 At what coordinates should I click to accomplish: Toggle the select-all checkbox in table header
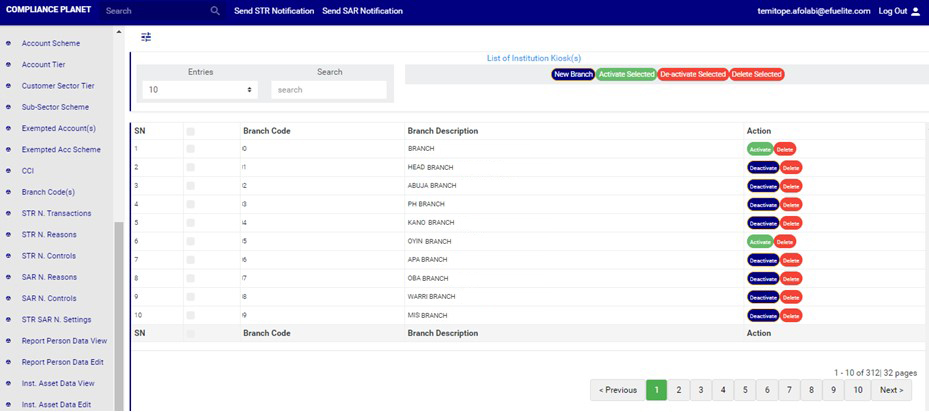click(191, 131)
